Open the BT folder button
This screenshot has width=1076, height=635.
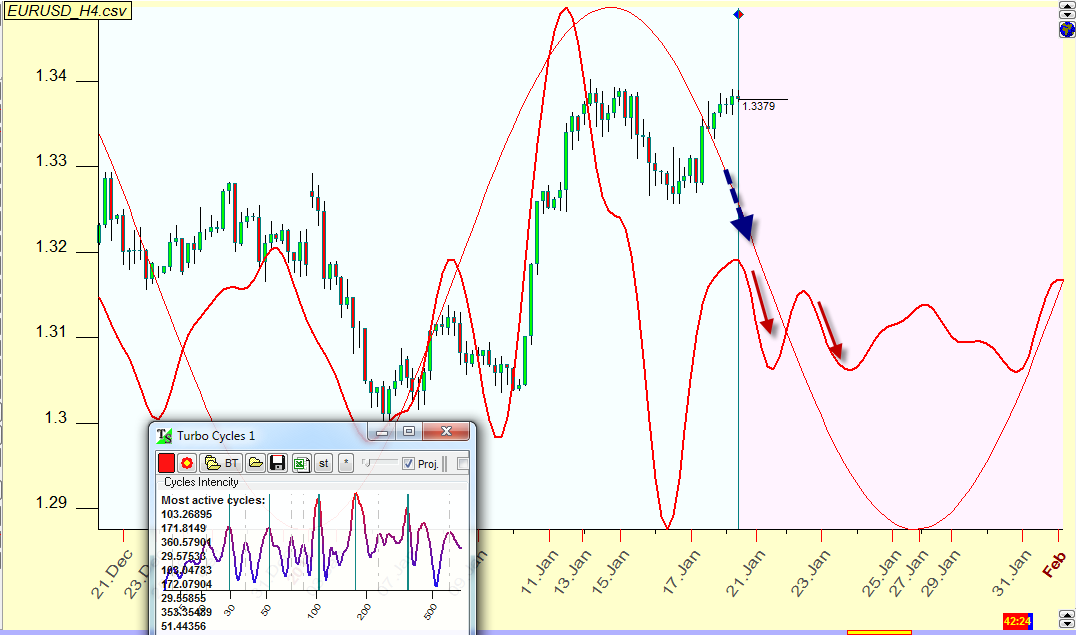coord(222,463)
